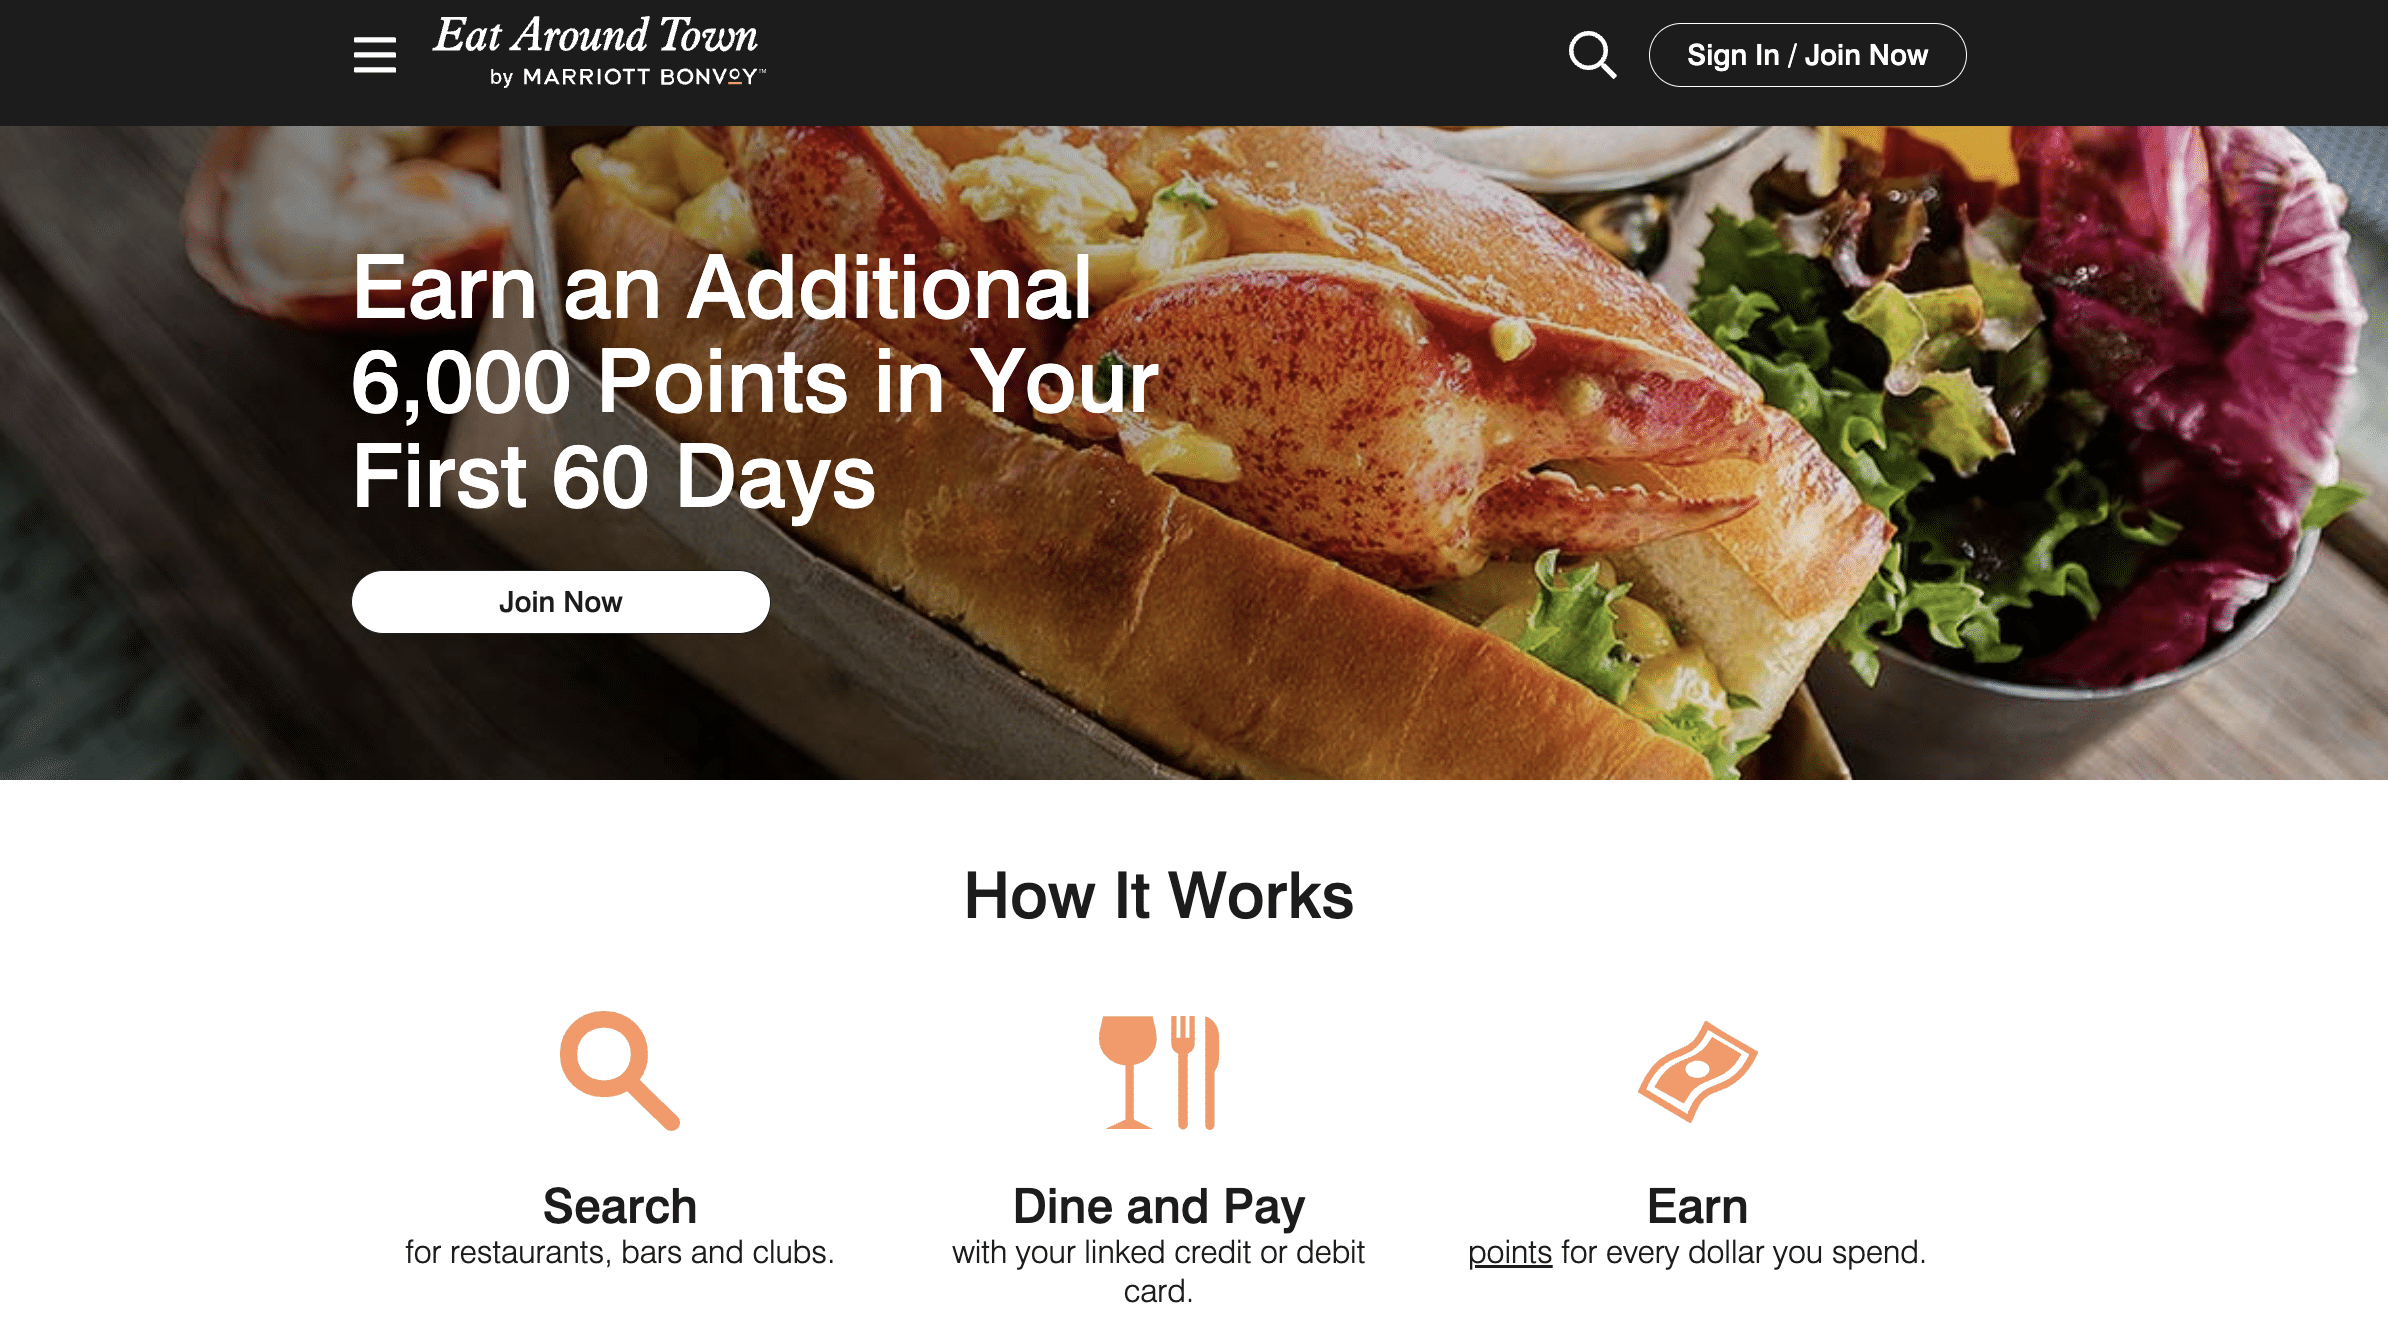Open the underlined points link
Image resolution: width=2388 pixels, height=1342 pixels.
coord(1510,1252)
